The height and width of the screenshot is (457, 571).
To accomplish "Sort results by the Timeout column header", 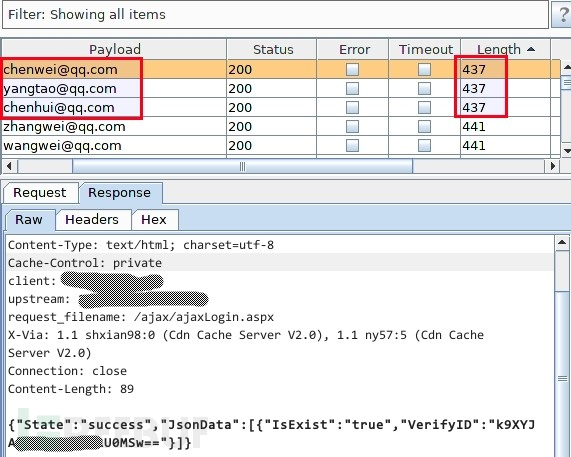I will [x=425, y=49].
